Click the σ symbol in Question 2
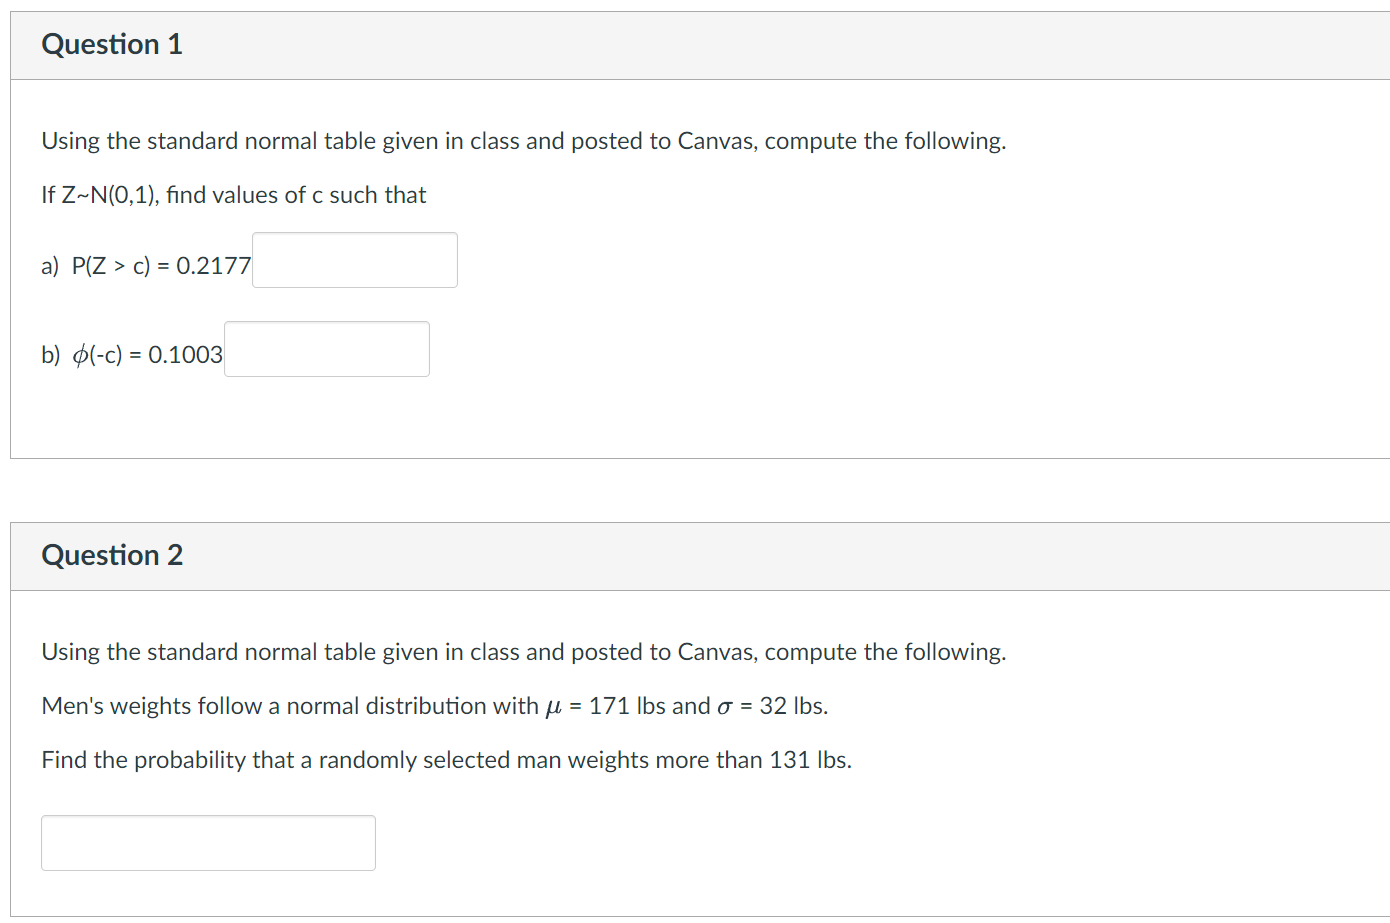Screen dimensions: 1390x923 click(725, 707)
